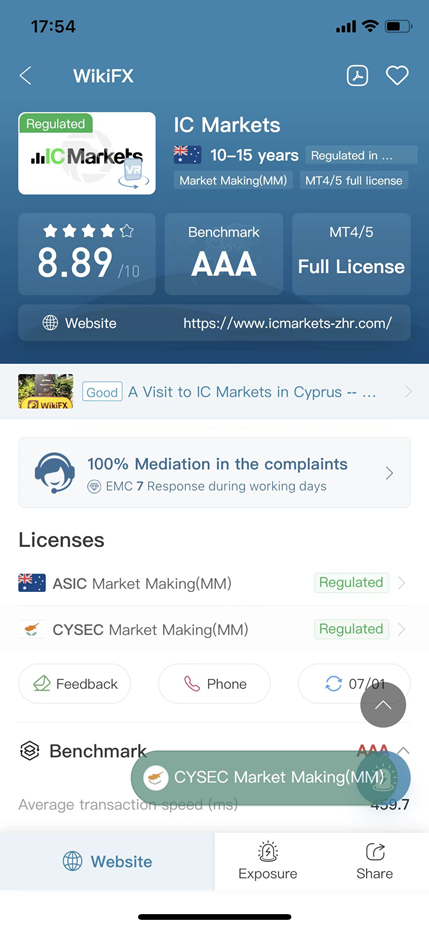Screen dimensions: 429x929
Task: Tap the Feedback button
Action: [75, 684]
